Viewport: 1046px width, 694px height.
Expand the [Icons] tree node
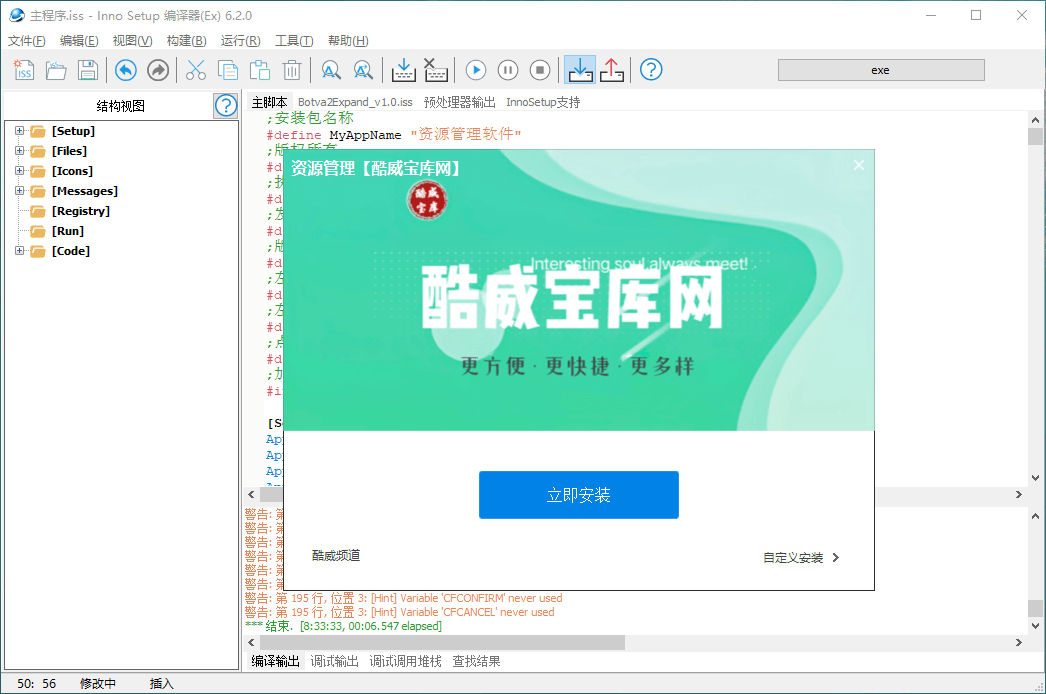coord(19,171)
